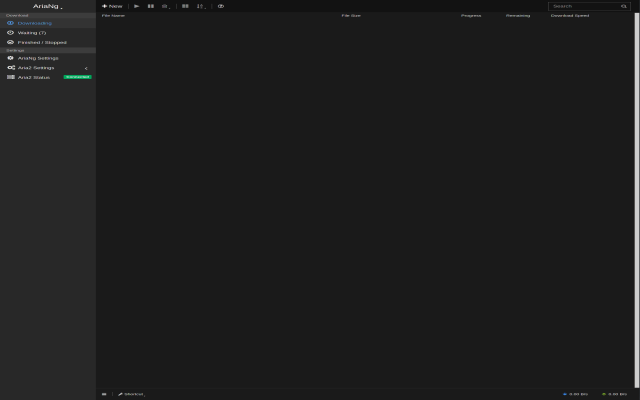Pause selected tasks with pause icon
This screenshot has height=400, width=640.
[x=151, y=6]
